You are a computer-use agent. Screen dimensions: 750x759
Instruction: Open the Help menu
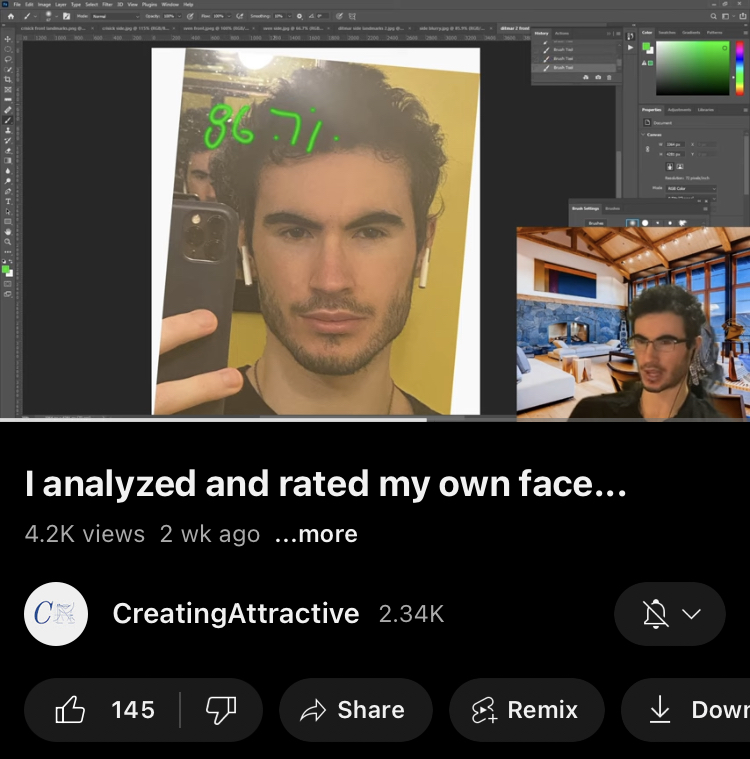188,4
